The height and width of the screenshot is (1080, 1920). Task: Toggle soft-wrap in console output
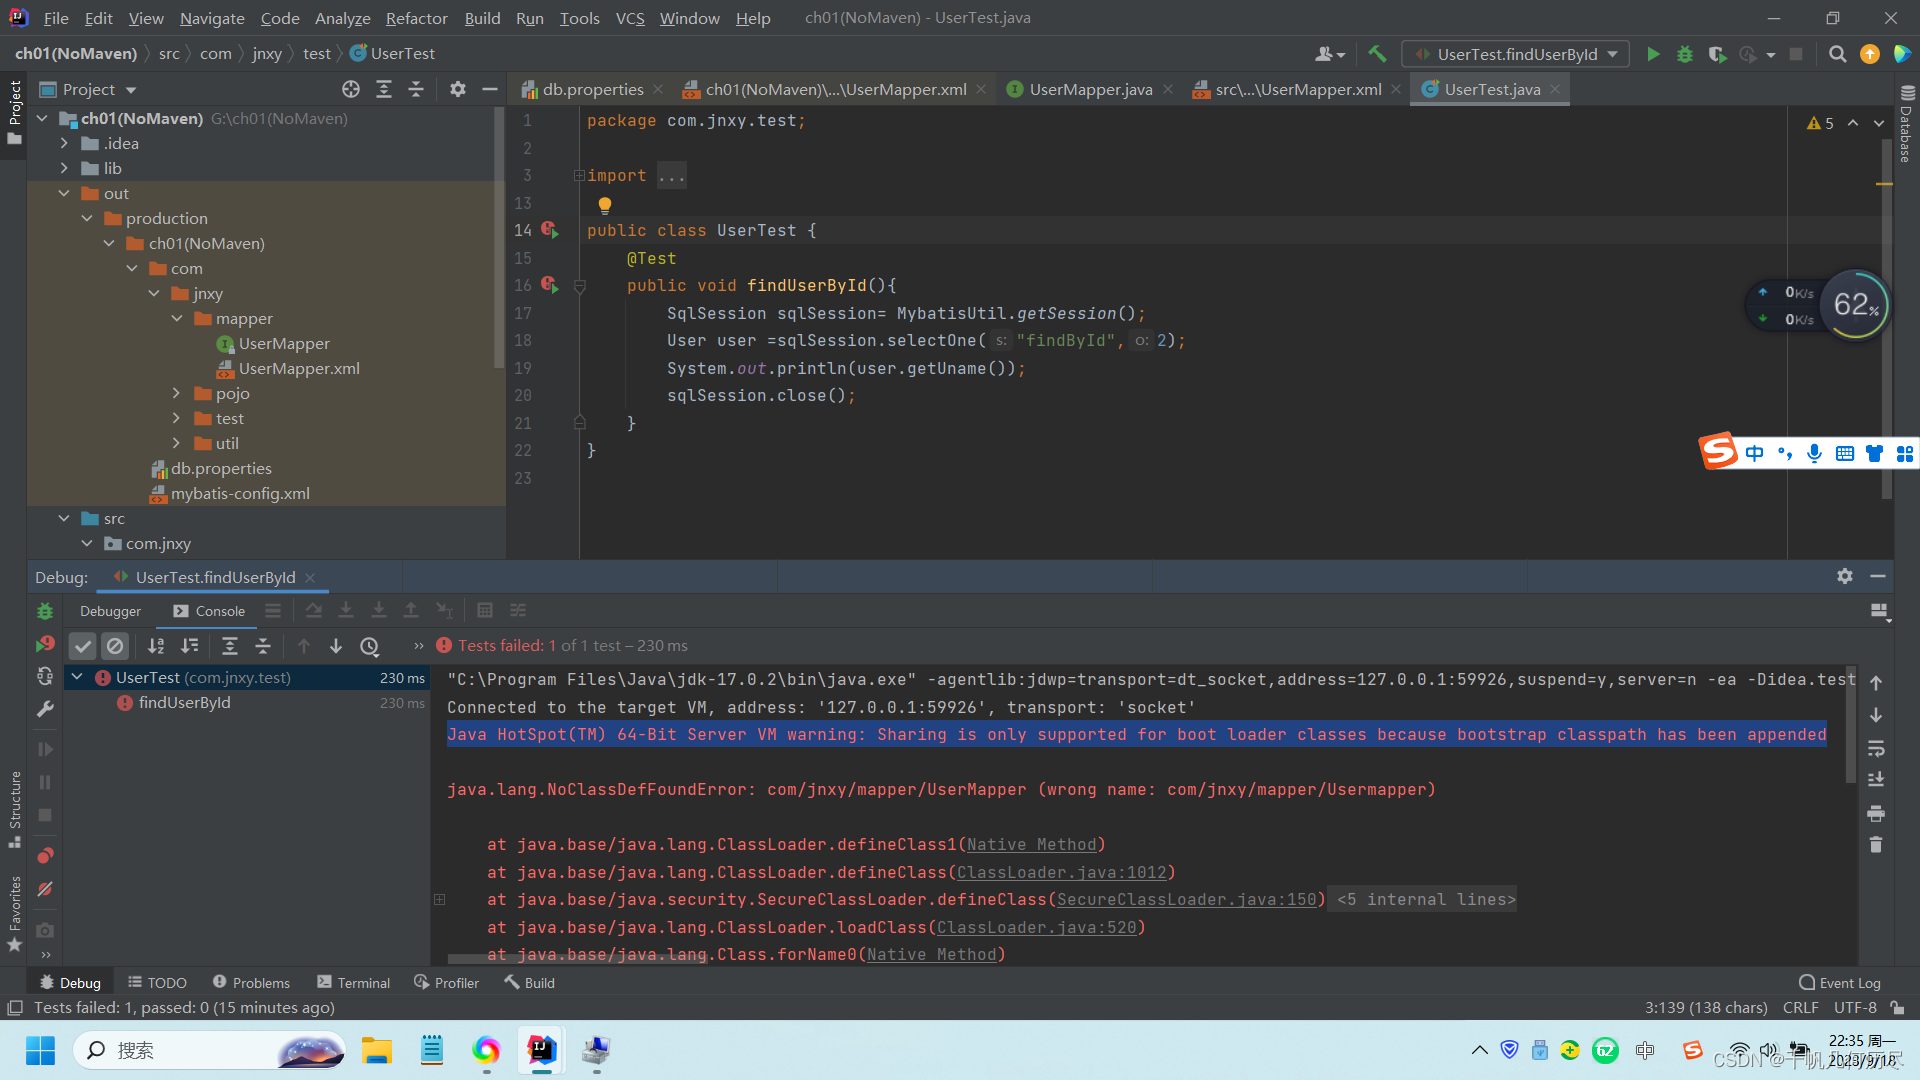tap(1876, 749)
